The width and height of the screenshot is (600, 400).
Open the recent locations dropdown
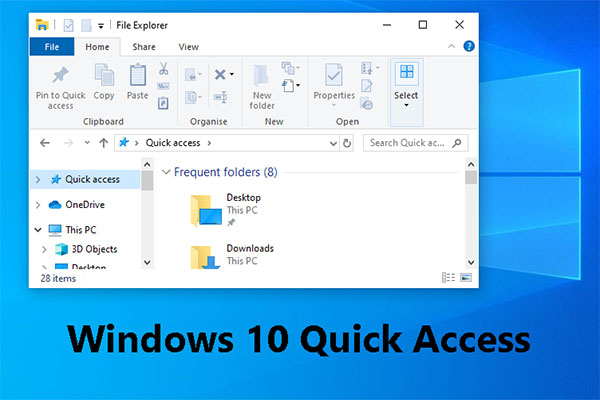pyautogui.click(x=87, y=143)
